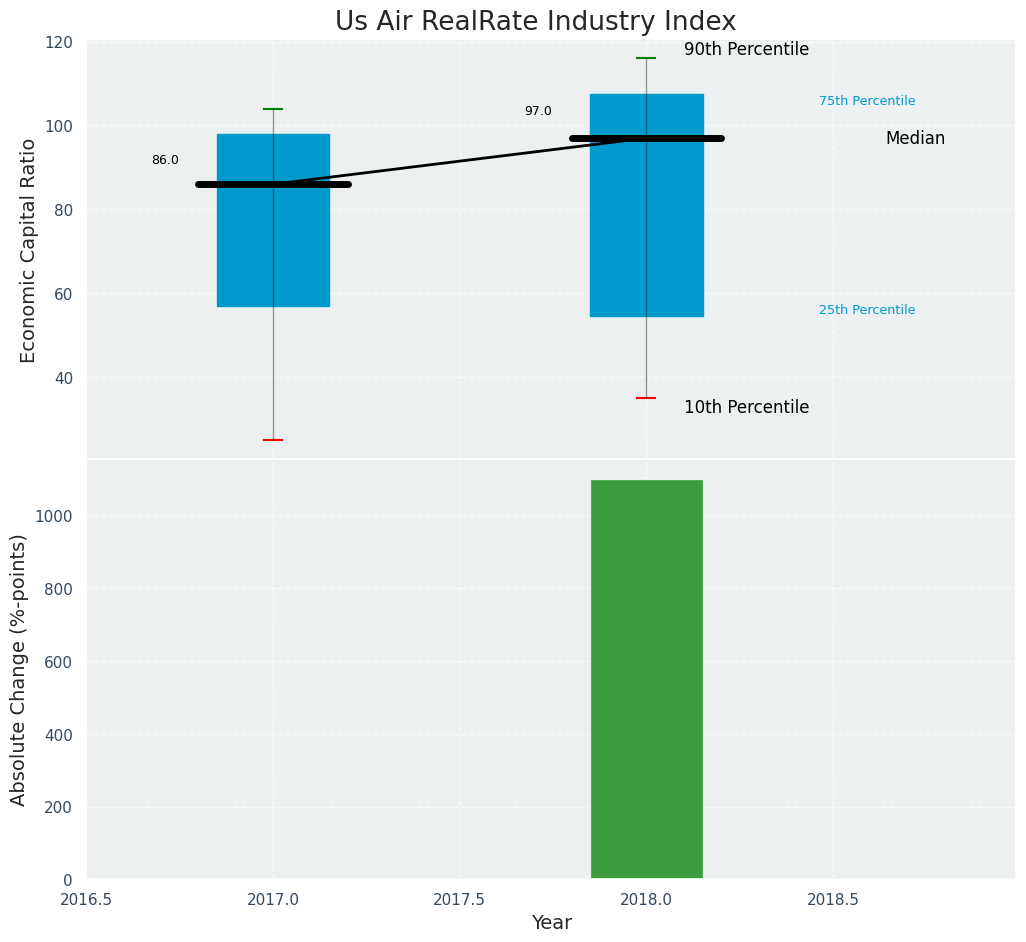
Task: Click the 1000 tick on the lower y-axis
Action: point(56,517)
